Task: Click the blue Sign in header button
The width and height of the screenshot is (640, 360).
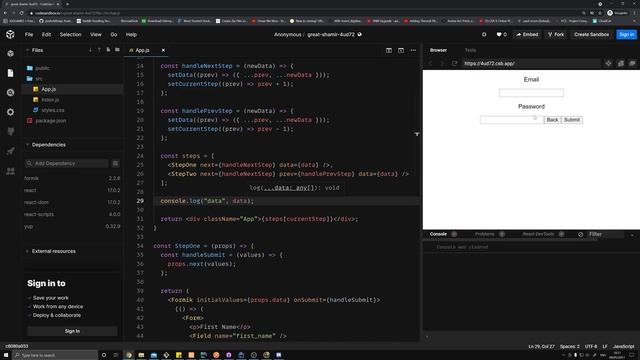Action: coord(626,35)
